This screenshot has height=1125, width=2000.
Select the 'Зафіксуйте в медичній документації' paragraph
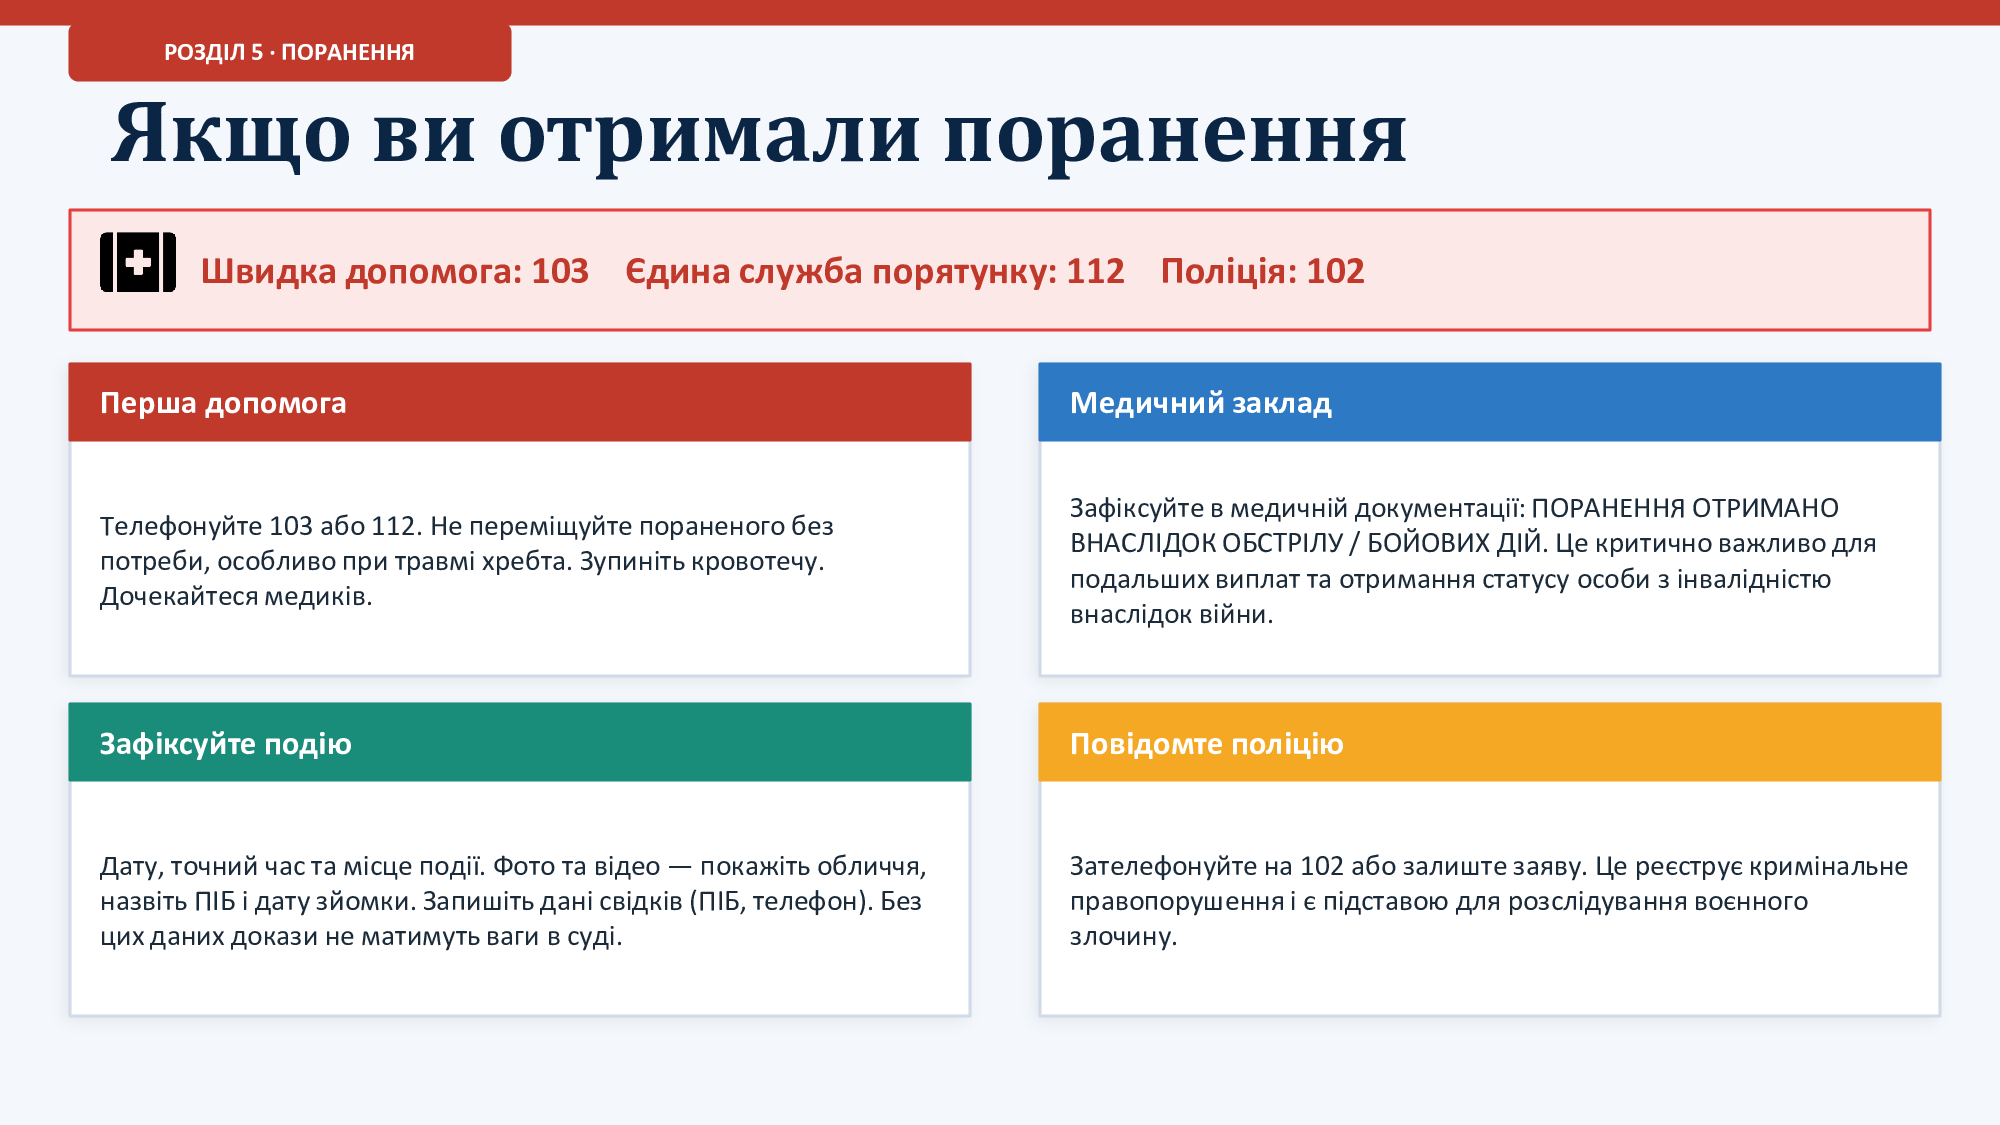tap(1472, 561)
